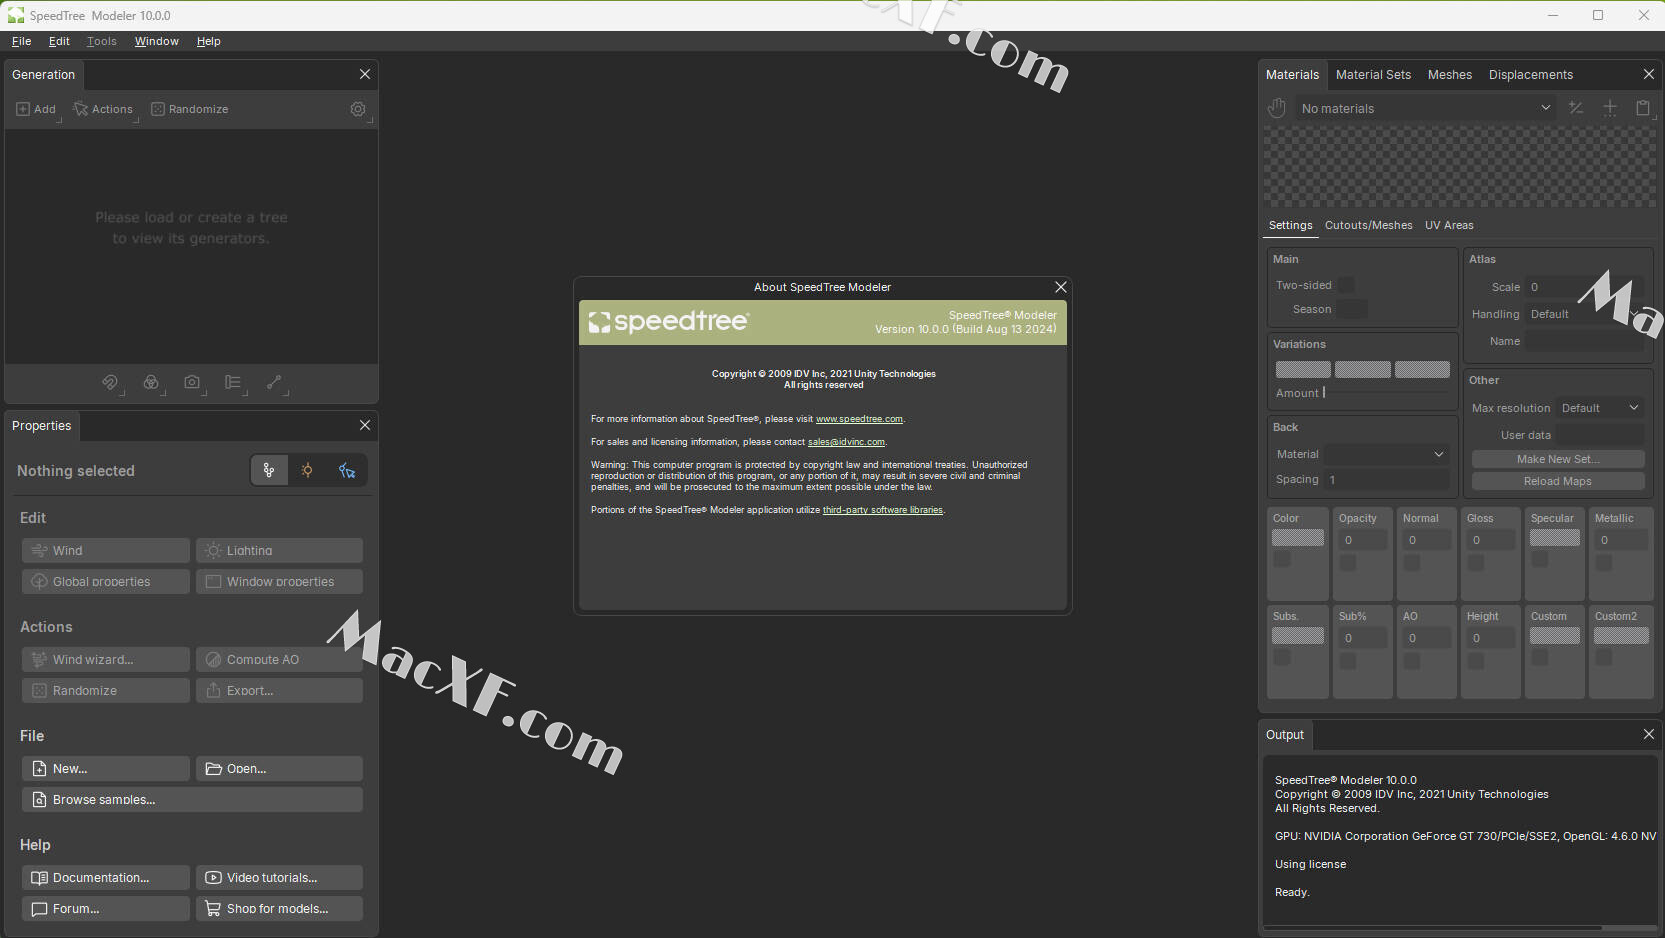1665x938 pixels.
Task: Click the bone segment icon under Generation
Action: [274, 382]
